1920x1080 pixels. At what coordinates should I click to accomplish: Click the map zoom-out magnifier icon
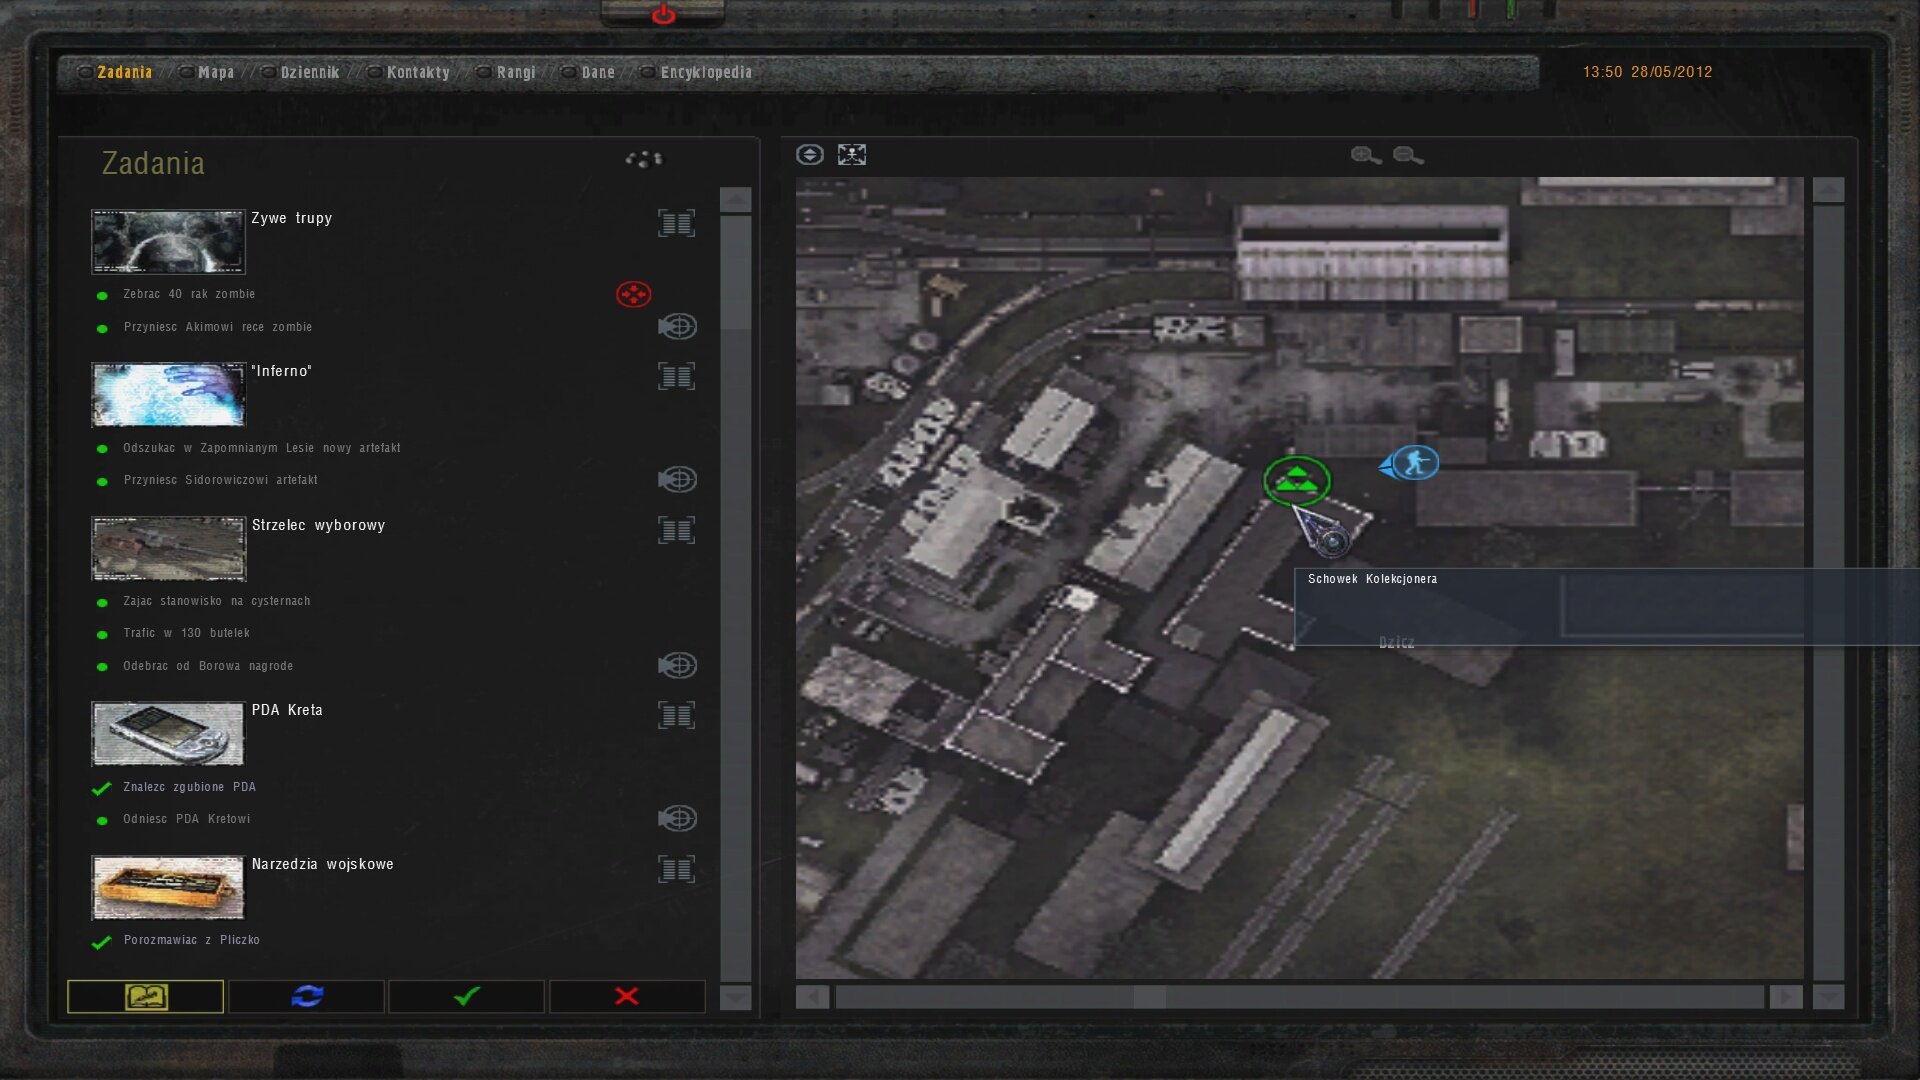point(1407,155)
